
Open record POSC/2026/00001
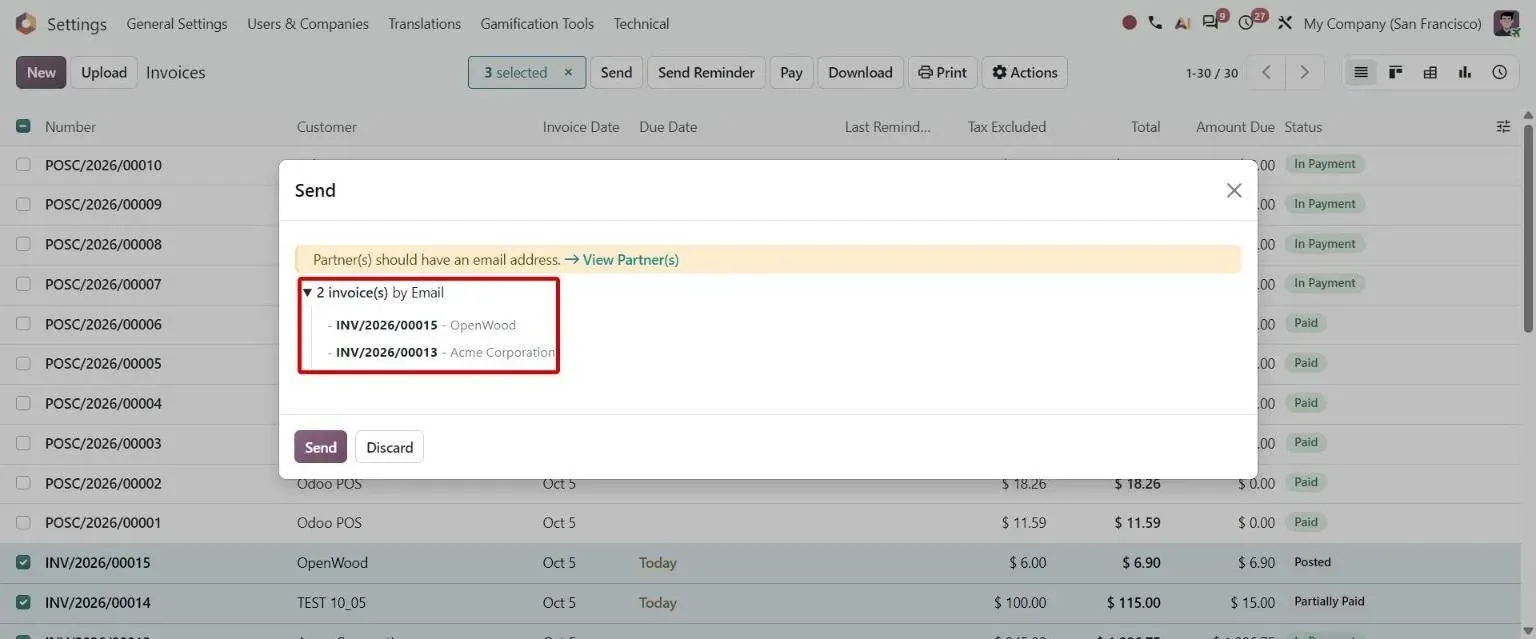(103, 523)
